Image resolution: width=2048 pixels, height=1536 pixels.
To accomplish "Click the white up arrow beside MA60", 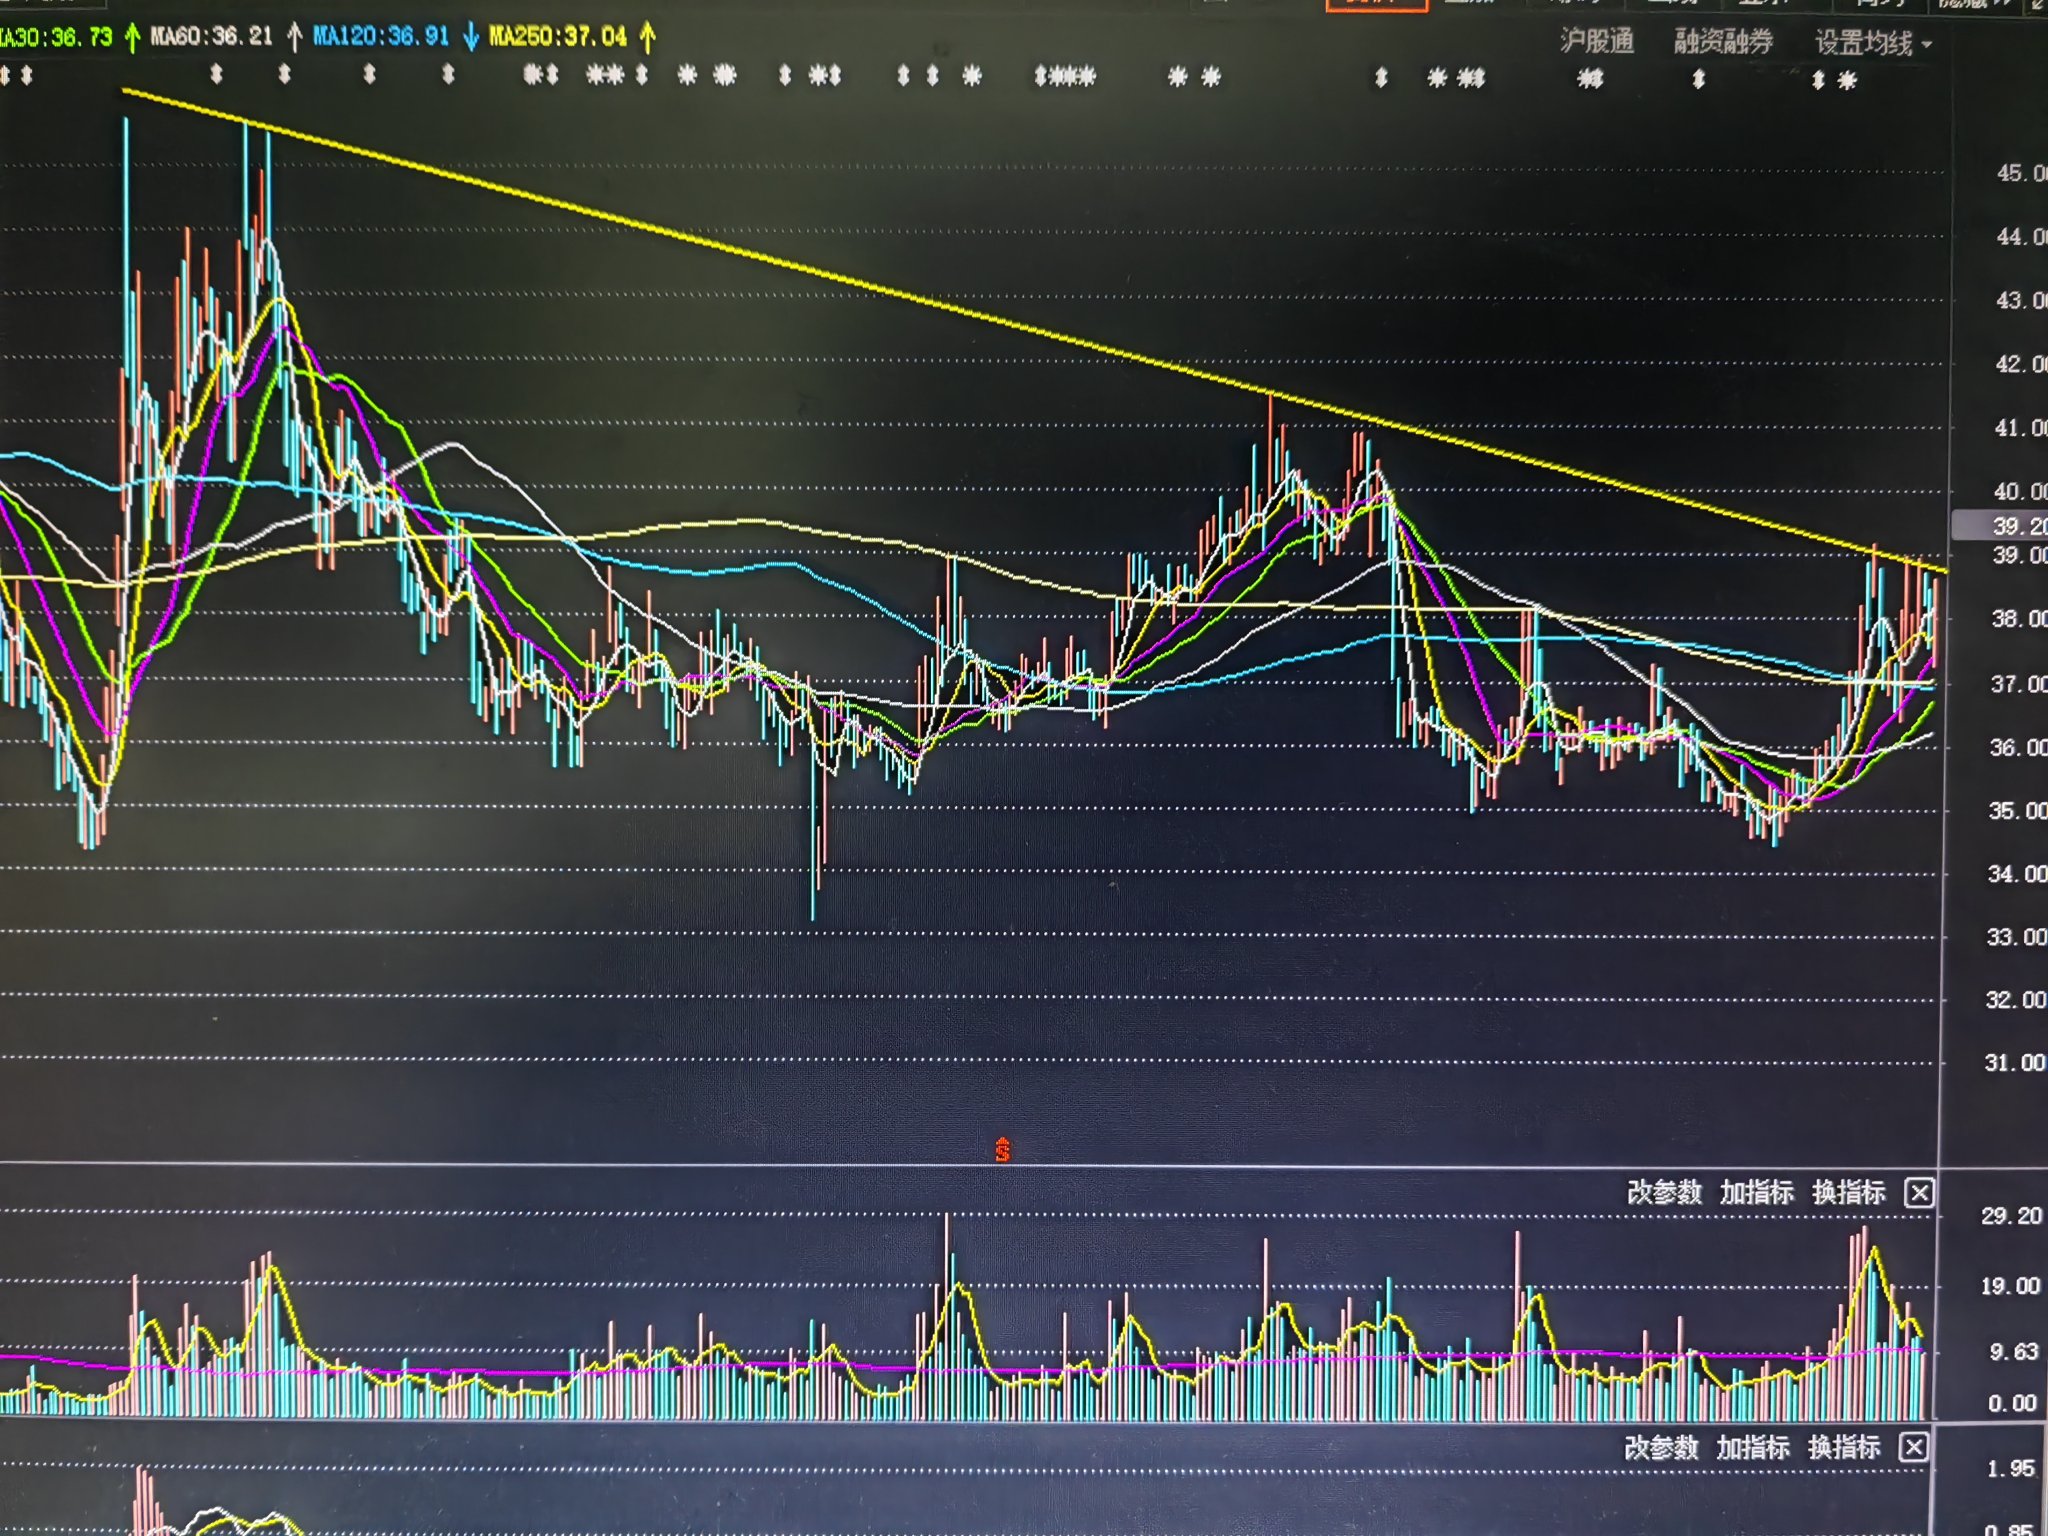I will click(x=294, y=38).
